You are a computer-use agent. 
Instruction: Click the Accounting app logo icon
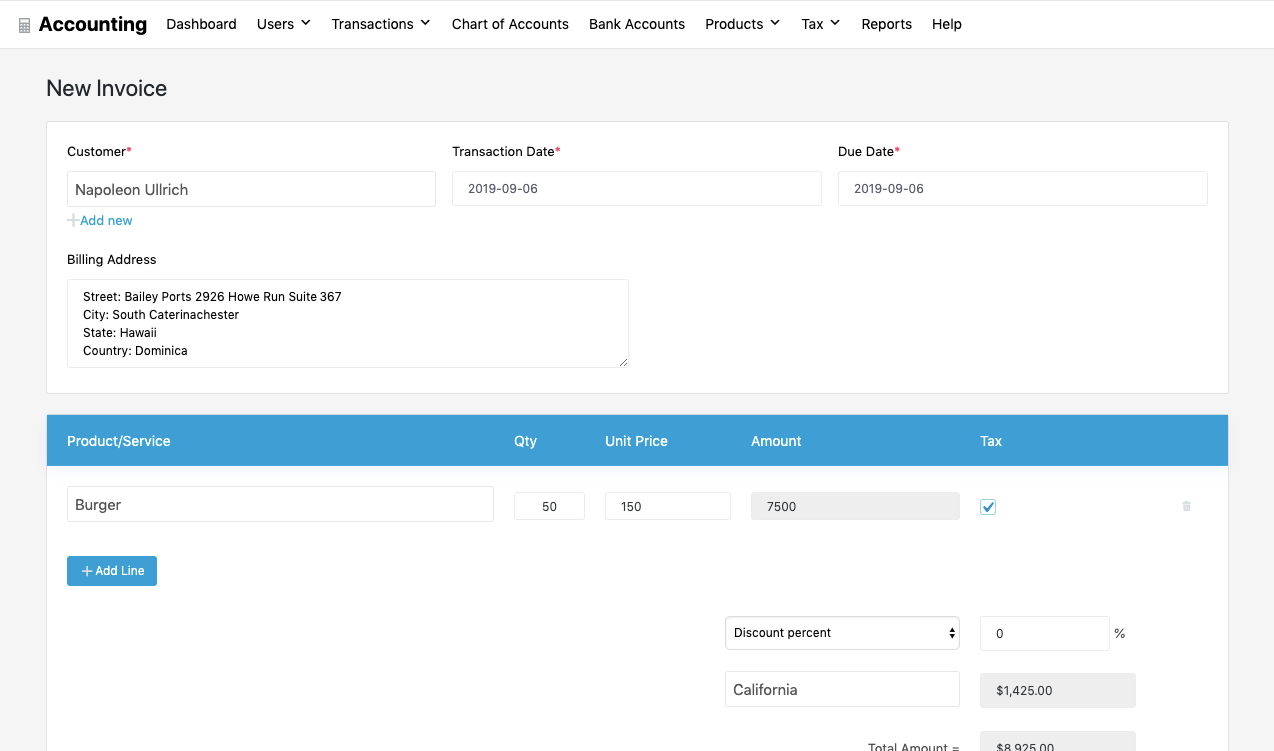(x=24, y=23)
